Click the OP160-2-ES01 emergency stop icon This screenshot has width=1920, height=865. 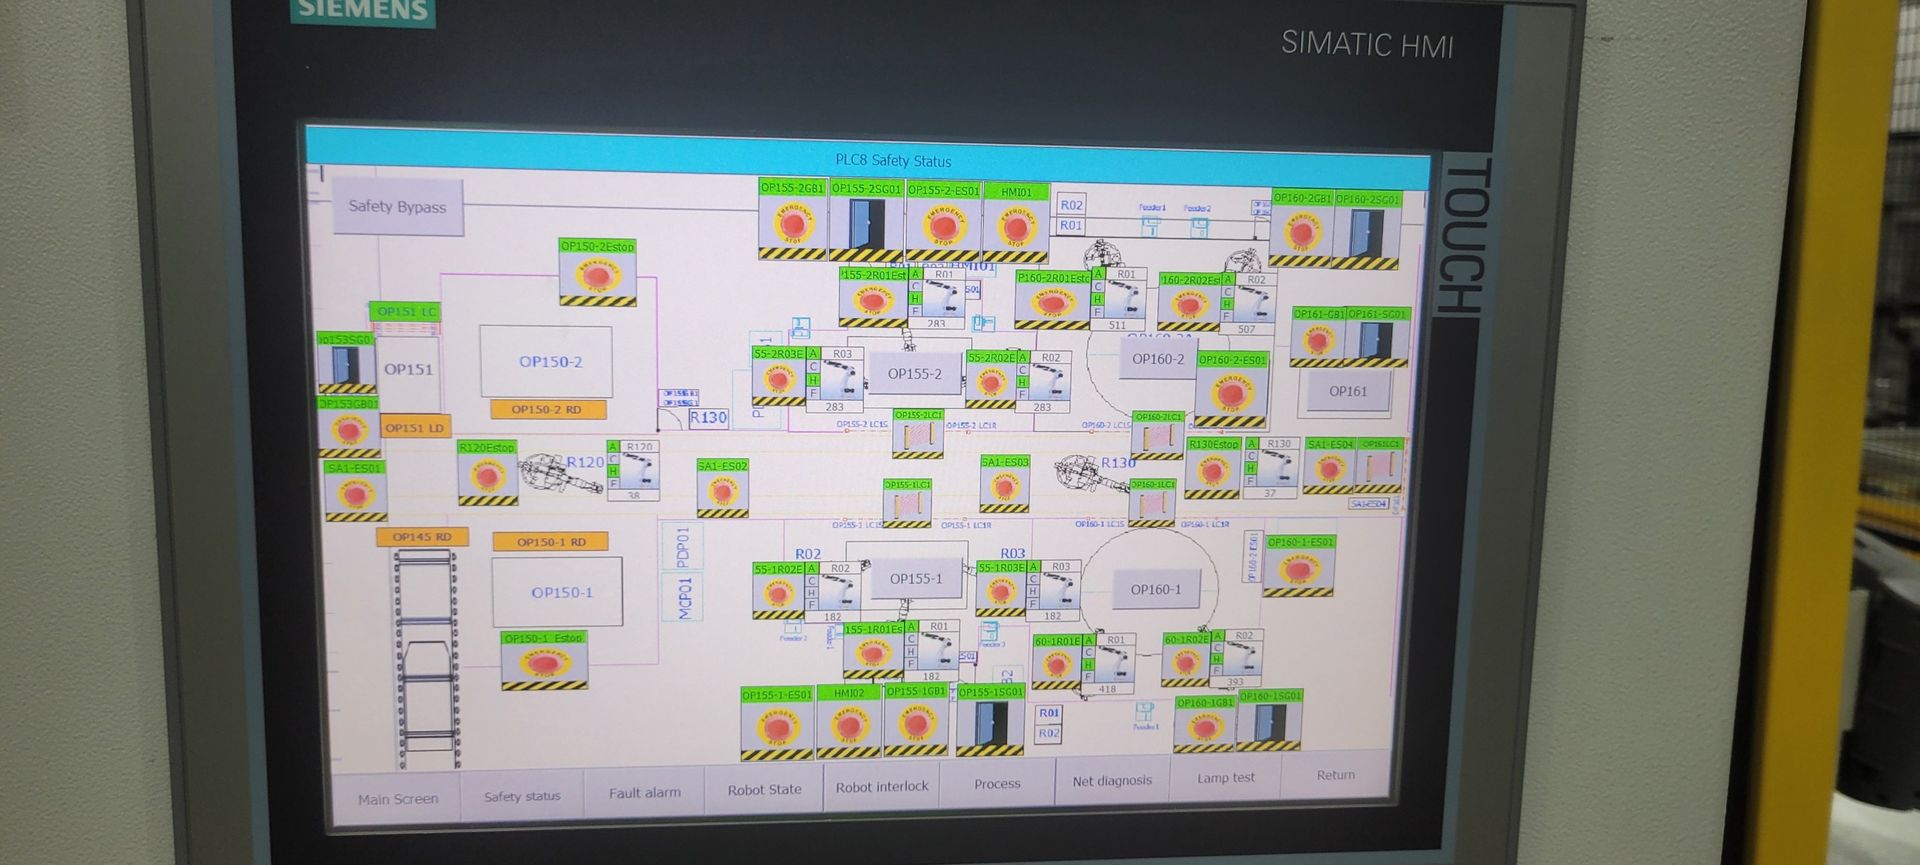pos(1231,396)
